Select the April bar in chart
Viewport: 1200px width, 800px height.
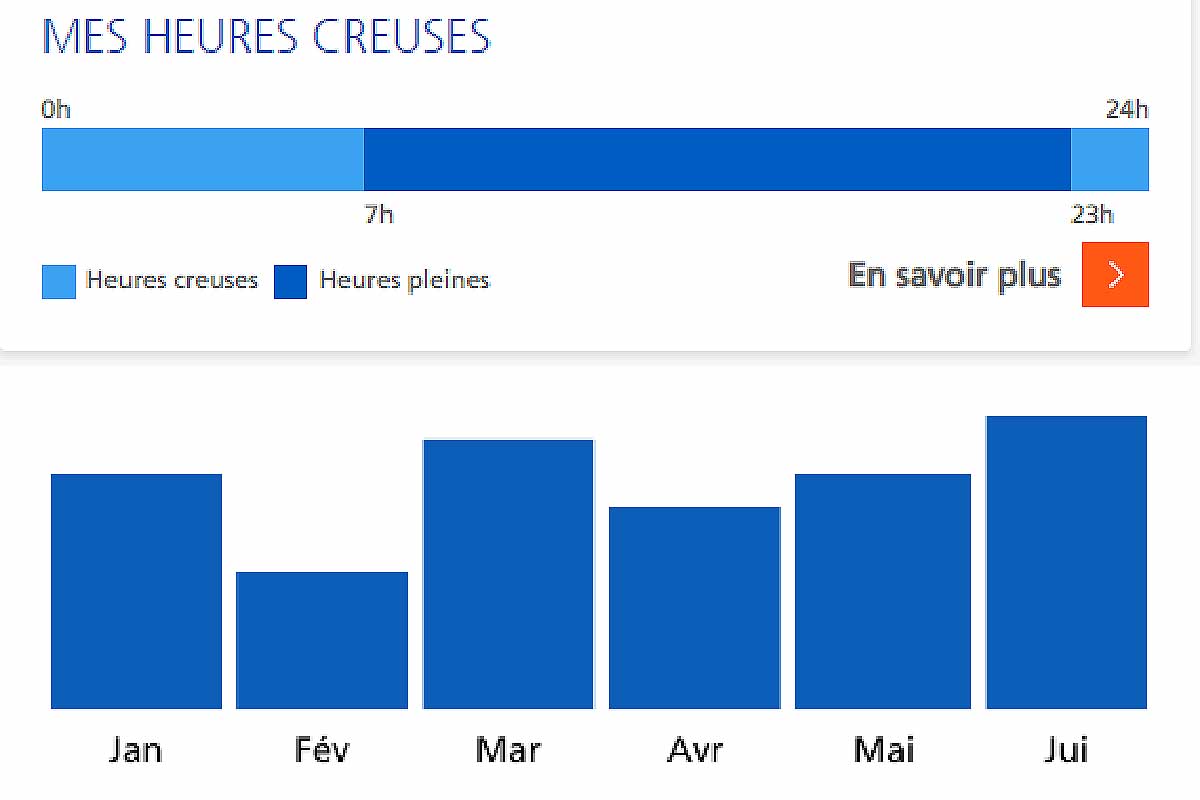[694, 608]
